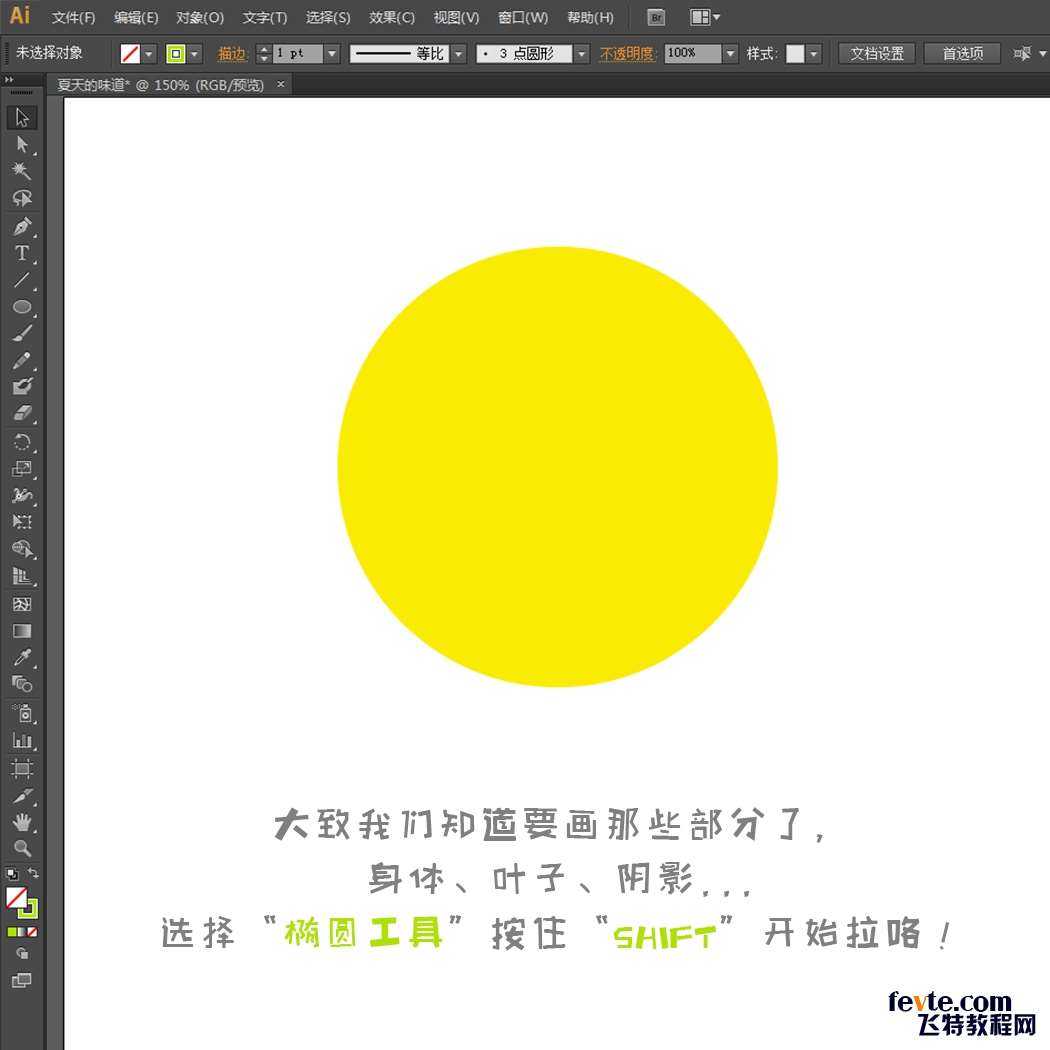Open the control bar panel menu arrow

[1042, 54]
